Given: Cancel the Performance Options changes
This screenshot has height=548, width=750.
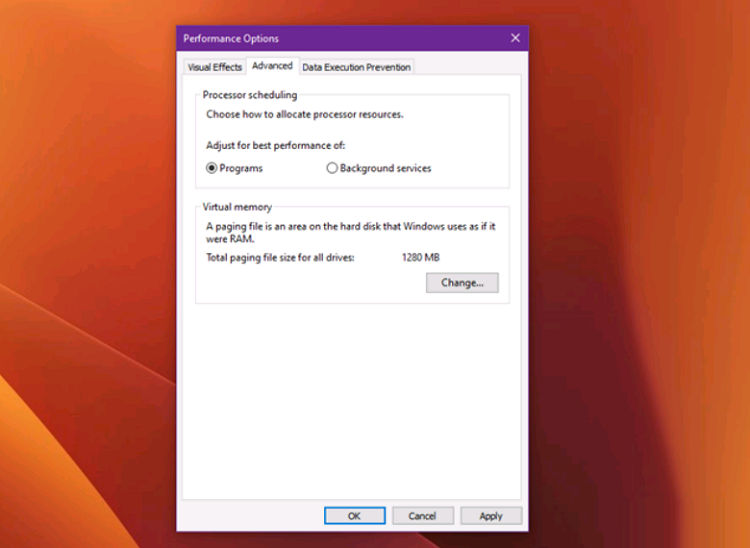Looking at the screenshot, I should click(422, 516).
